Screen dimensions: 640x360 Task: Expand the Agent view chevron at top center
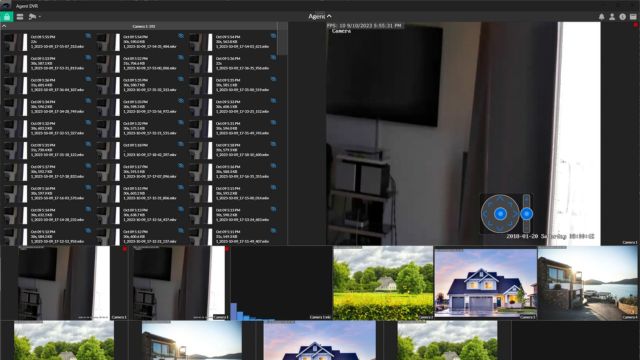329,16
